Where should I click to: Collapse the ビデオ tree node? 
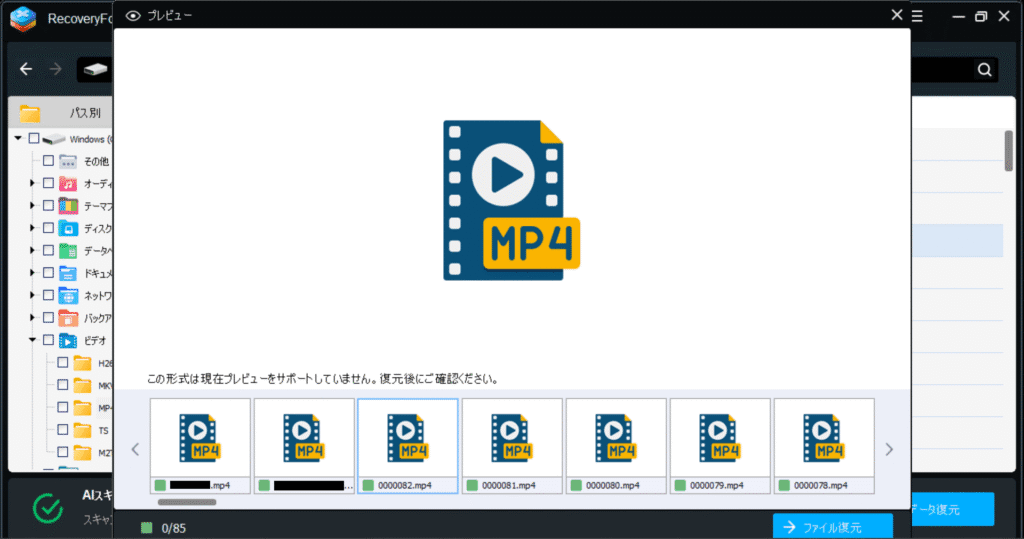pos(32,340)
